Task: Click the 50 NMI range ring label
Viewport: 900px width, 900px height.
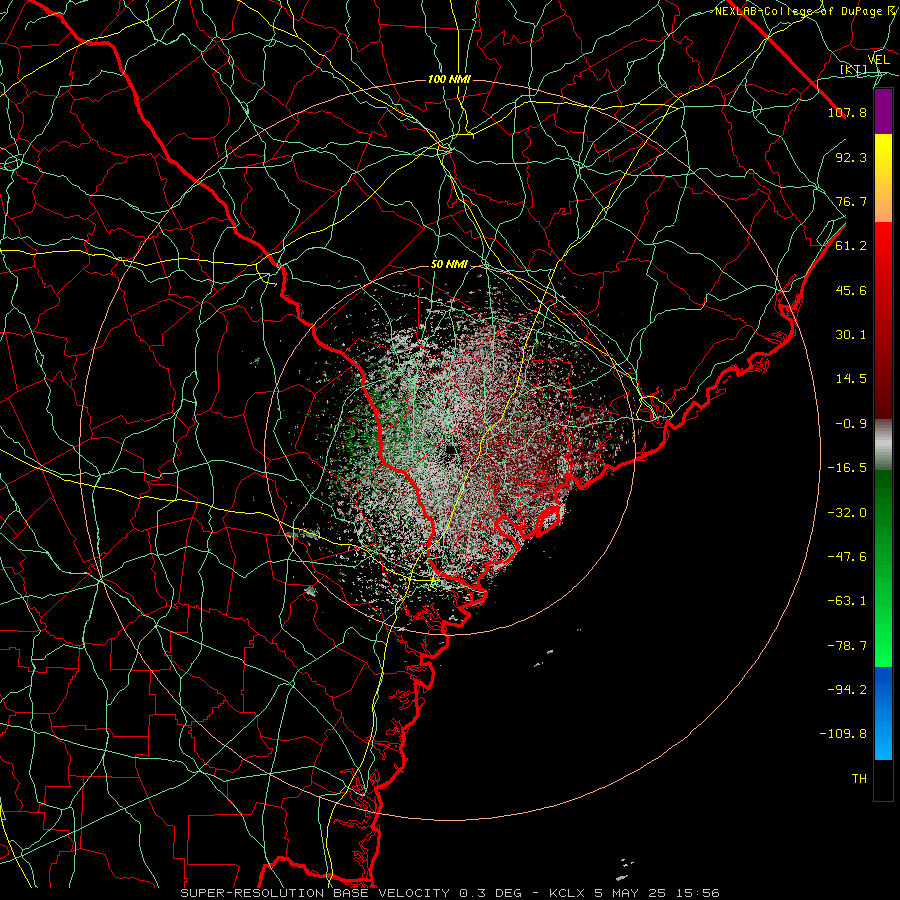Action: tap(449, 265)
